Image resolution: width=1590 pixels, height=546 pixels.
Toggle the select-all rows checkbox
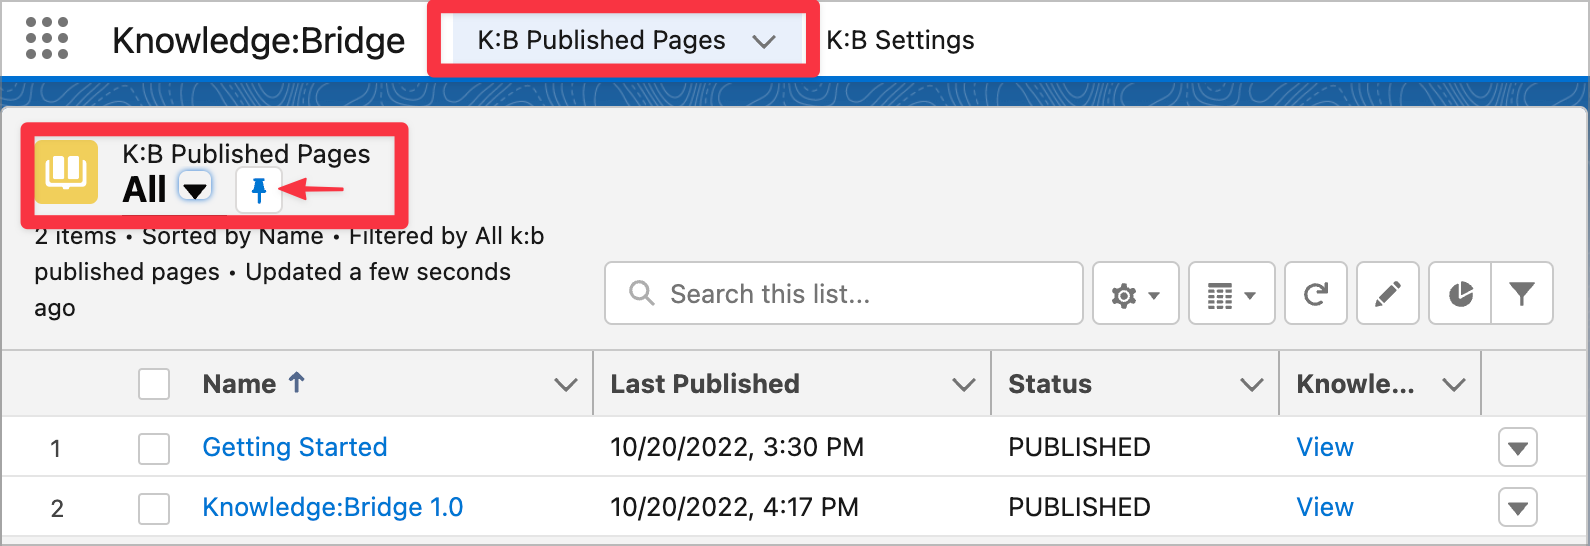point(154,384)
